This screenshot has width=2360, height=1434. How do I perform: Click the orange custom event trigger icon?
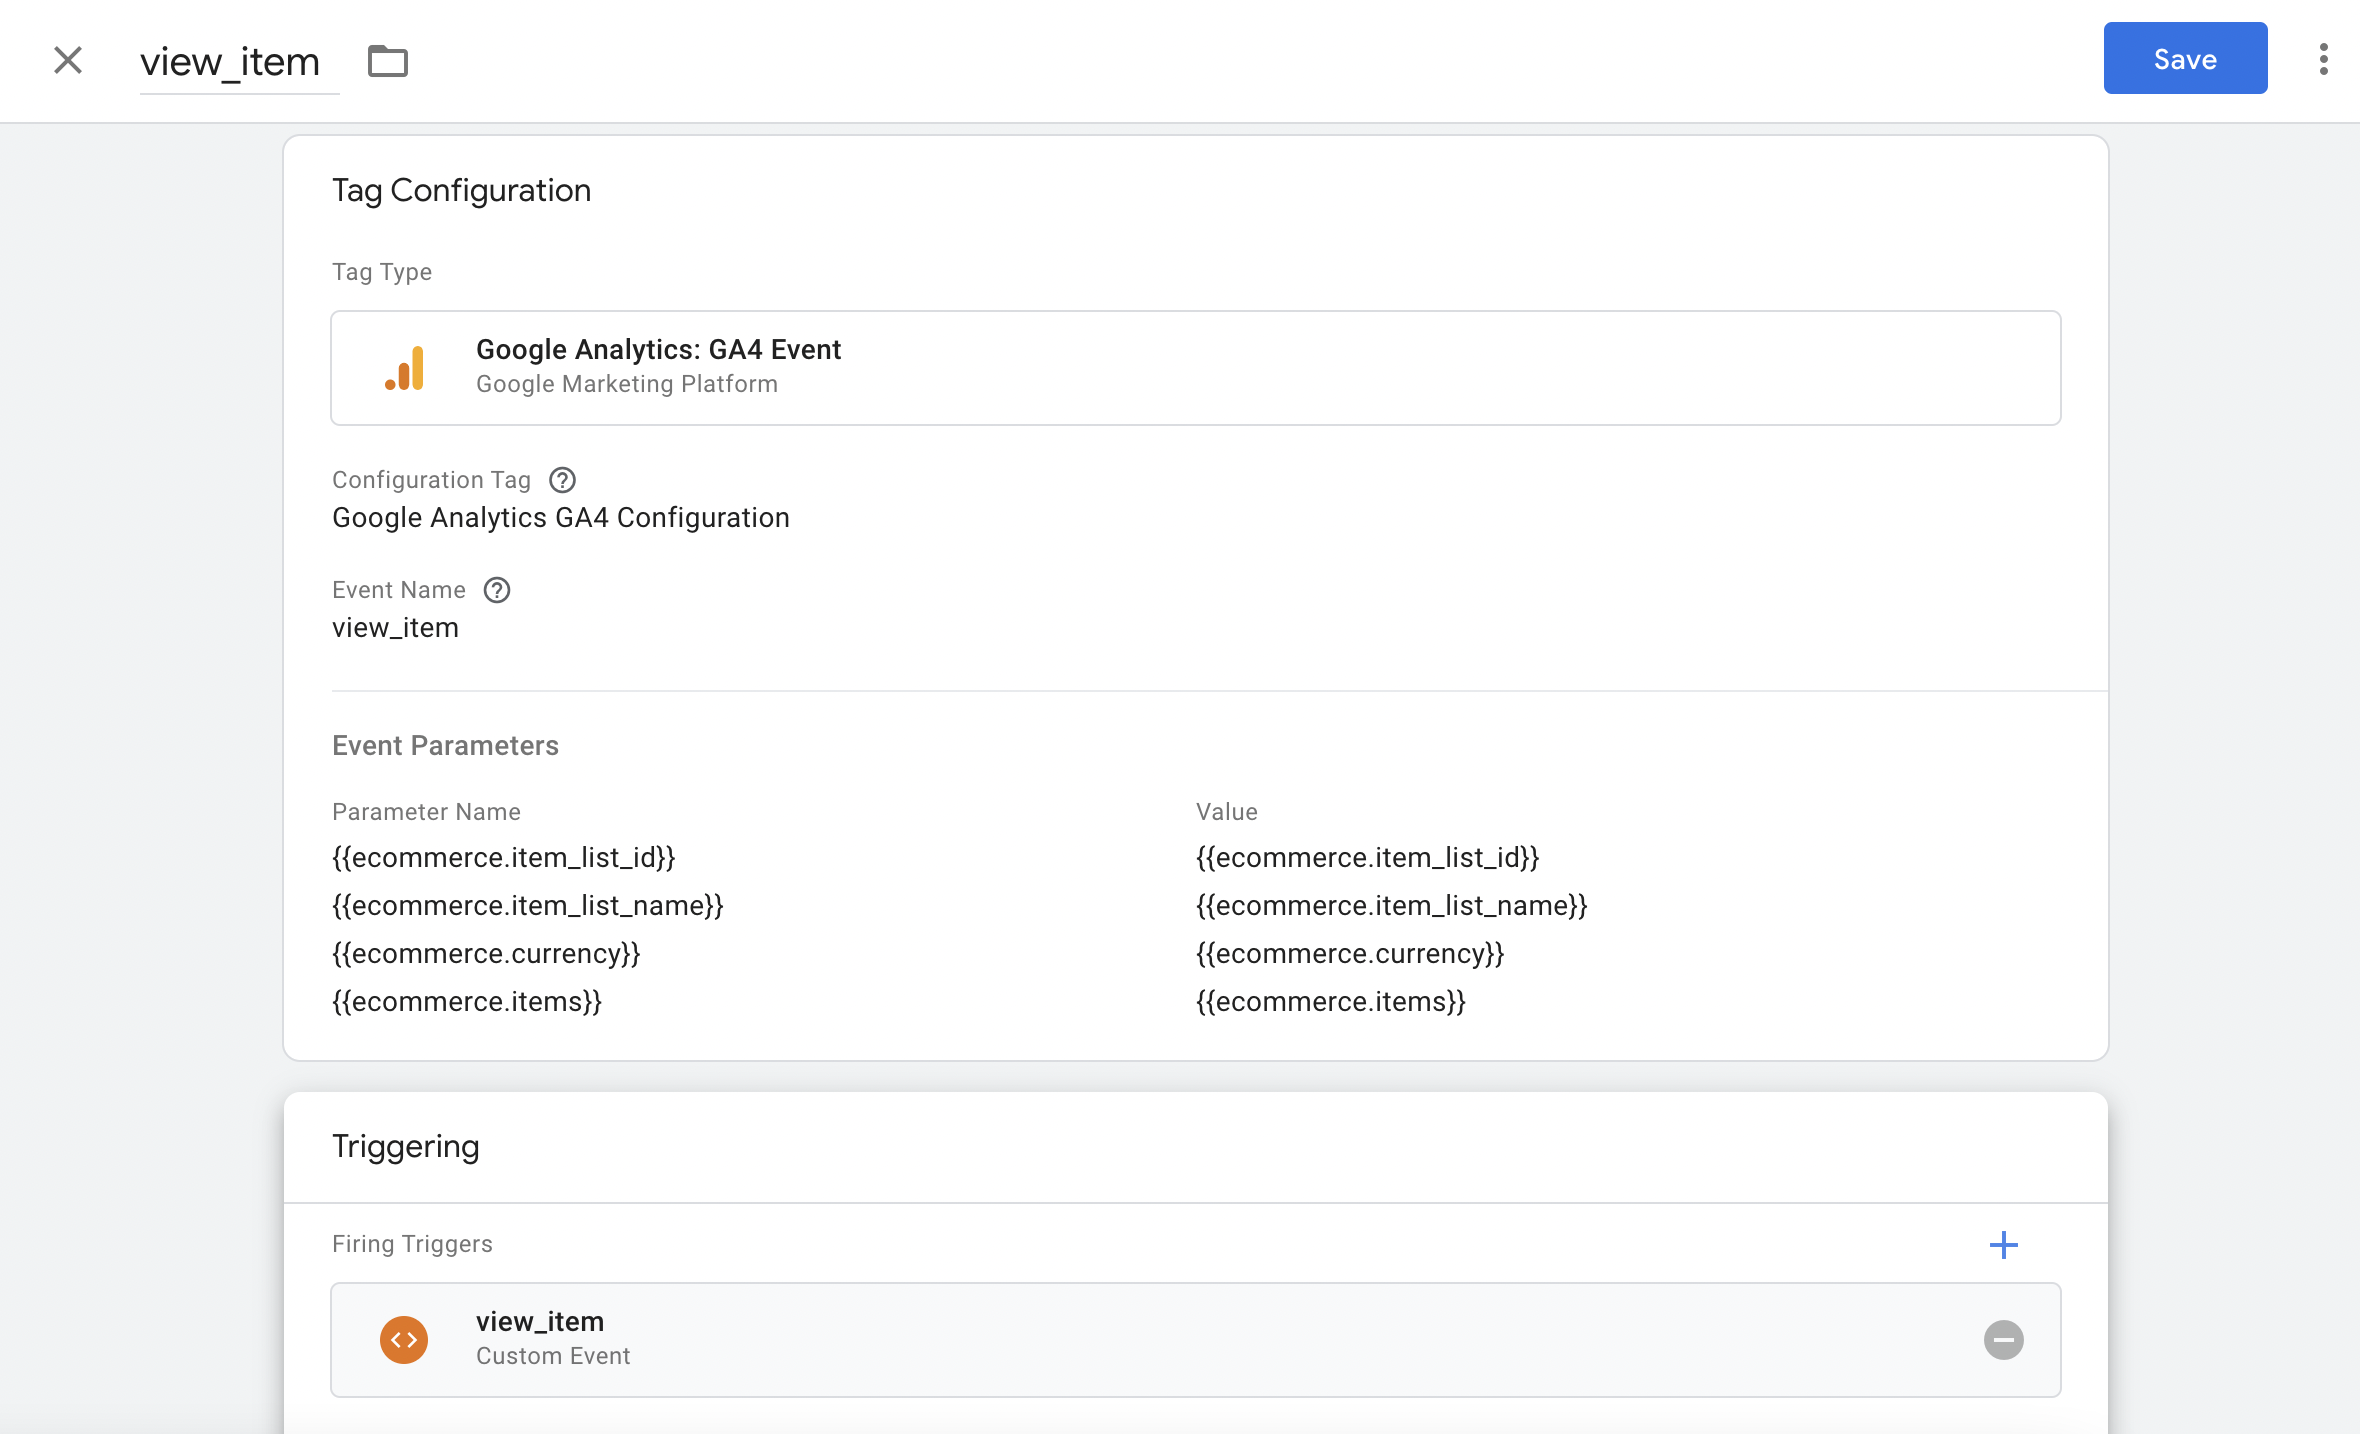click(x=404, y=1340)
